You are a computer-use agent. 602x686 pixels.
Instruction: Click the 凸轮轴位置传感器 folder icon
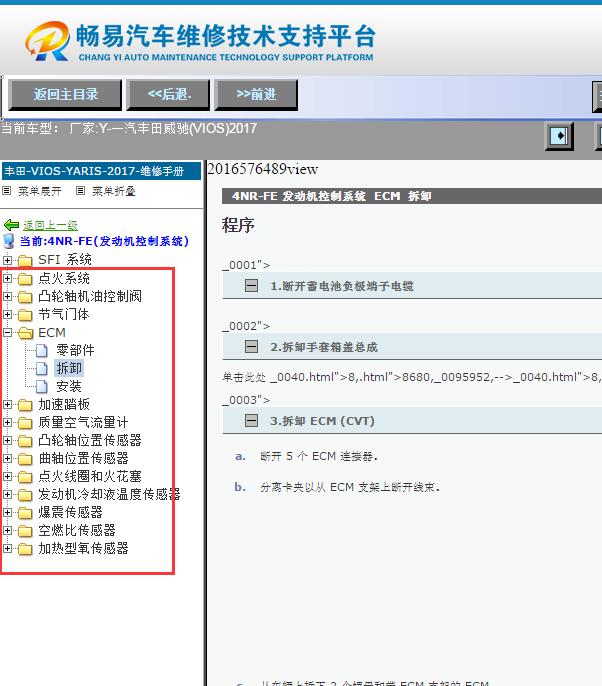click(x=25, y=441)
